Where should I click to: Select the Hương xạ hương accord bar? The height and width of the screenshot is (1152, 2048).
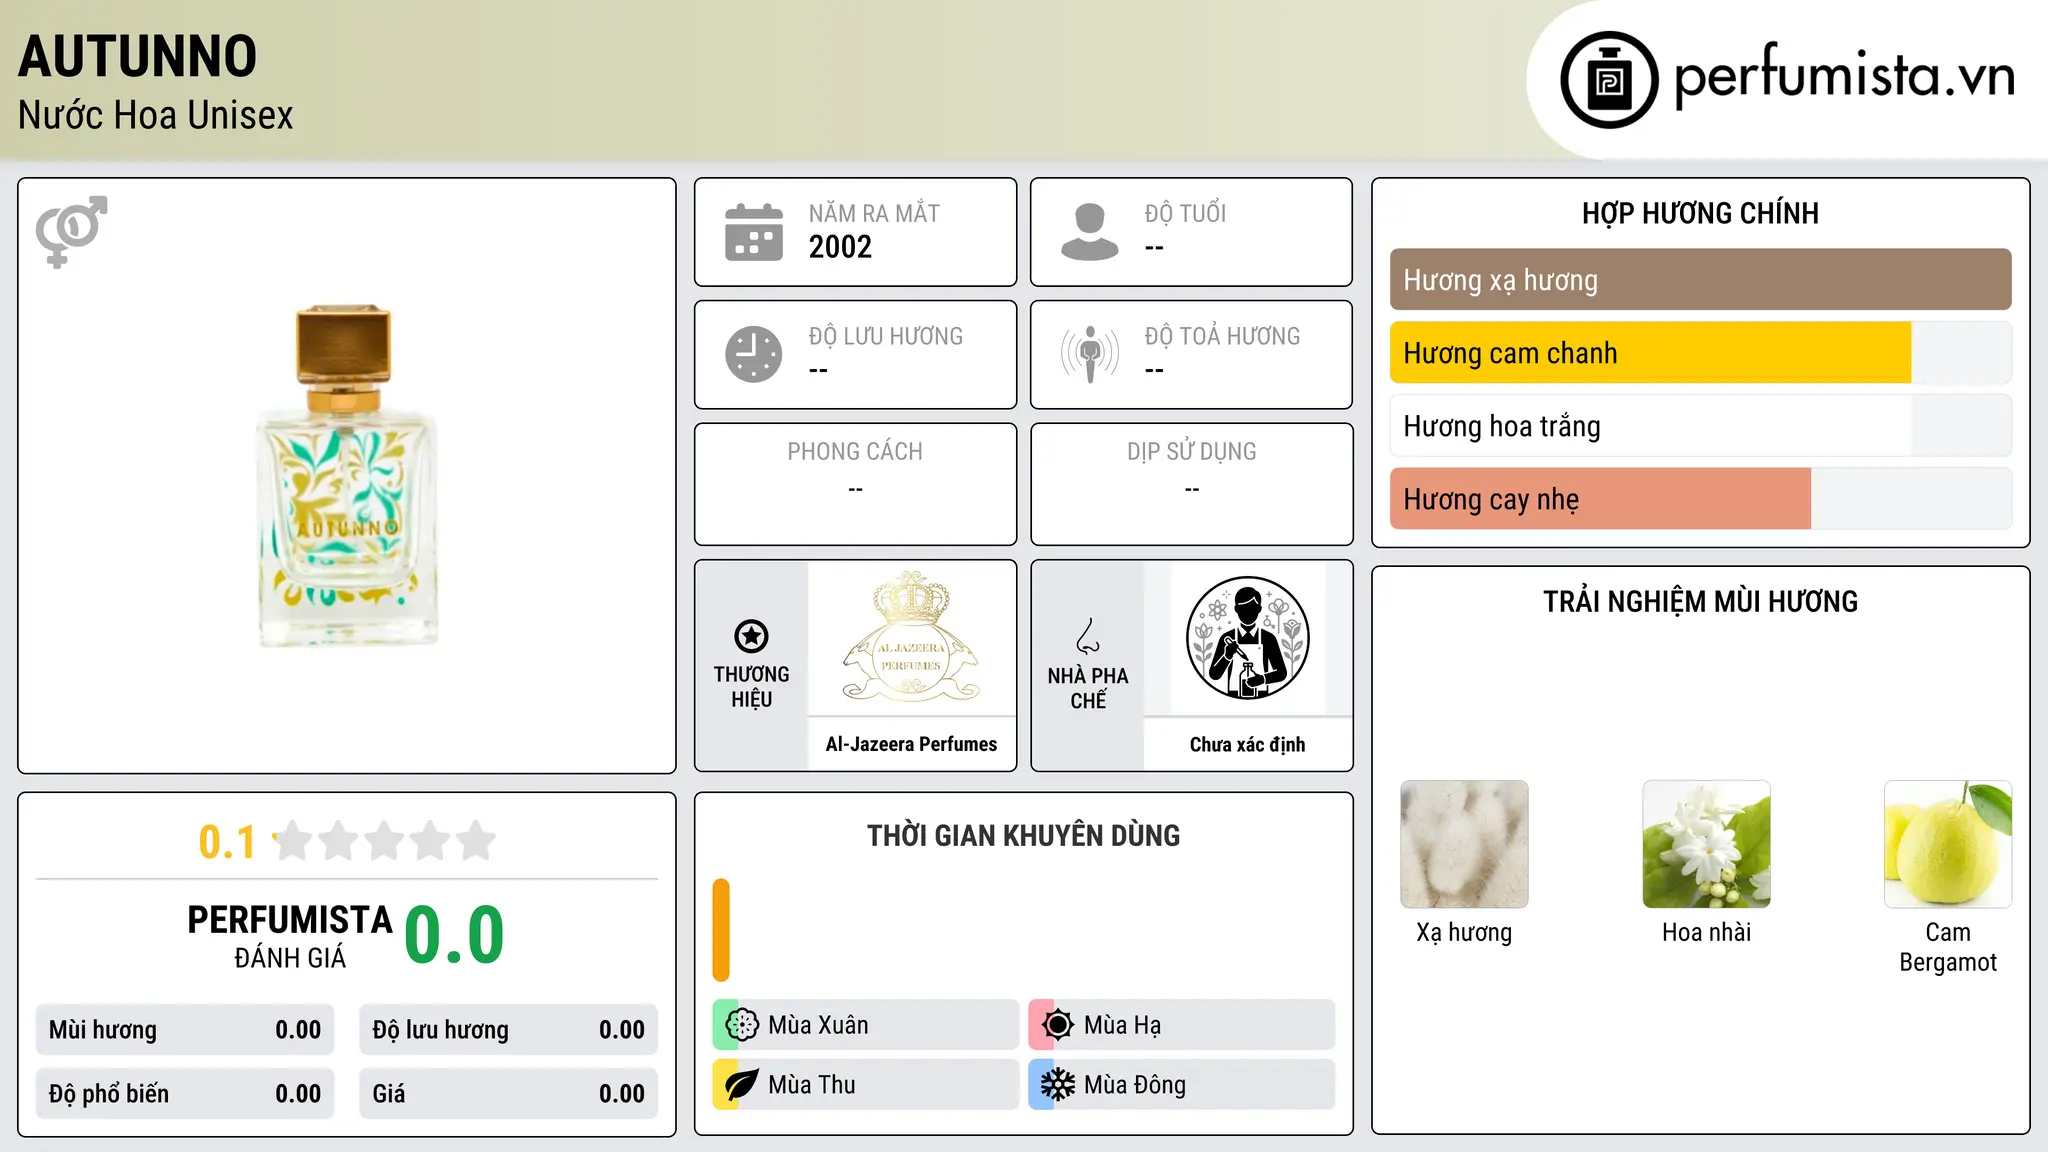(x=1700, y=280)
